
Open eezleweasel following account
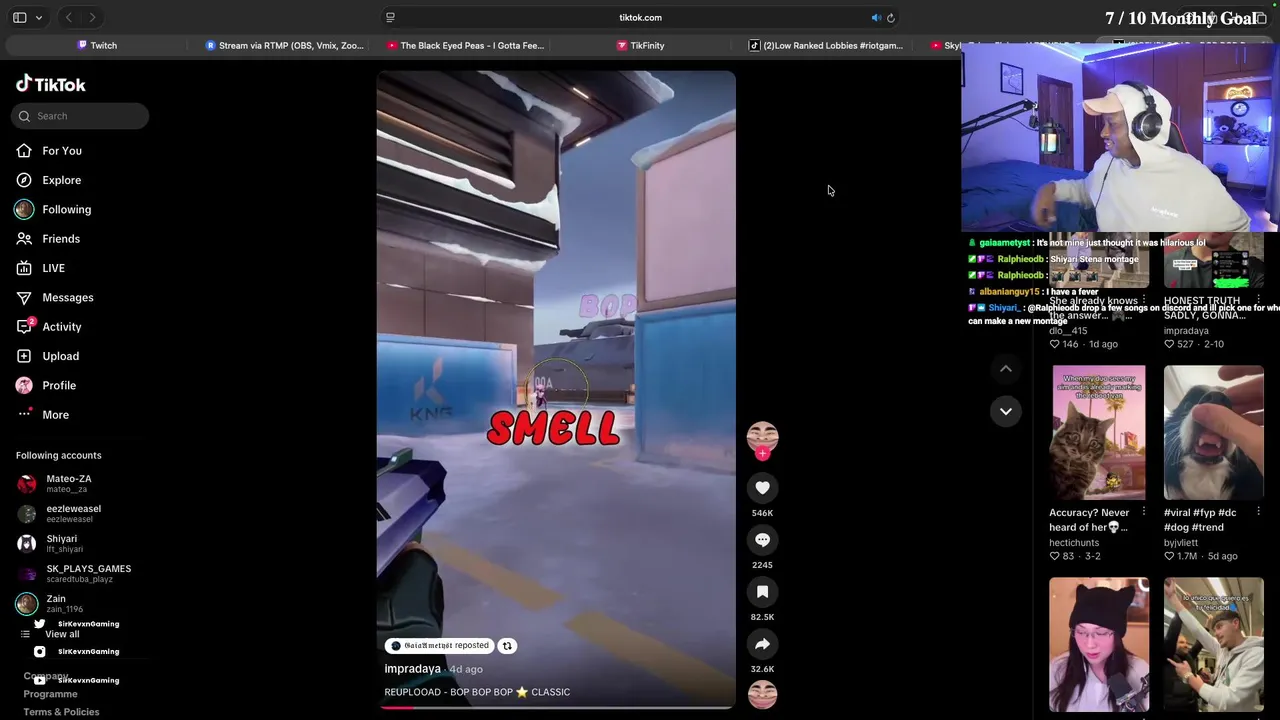tap(73, 514)
